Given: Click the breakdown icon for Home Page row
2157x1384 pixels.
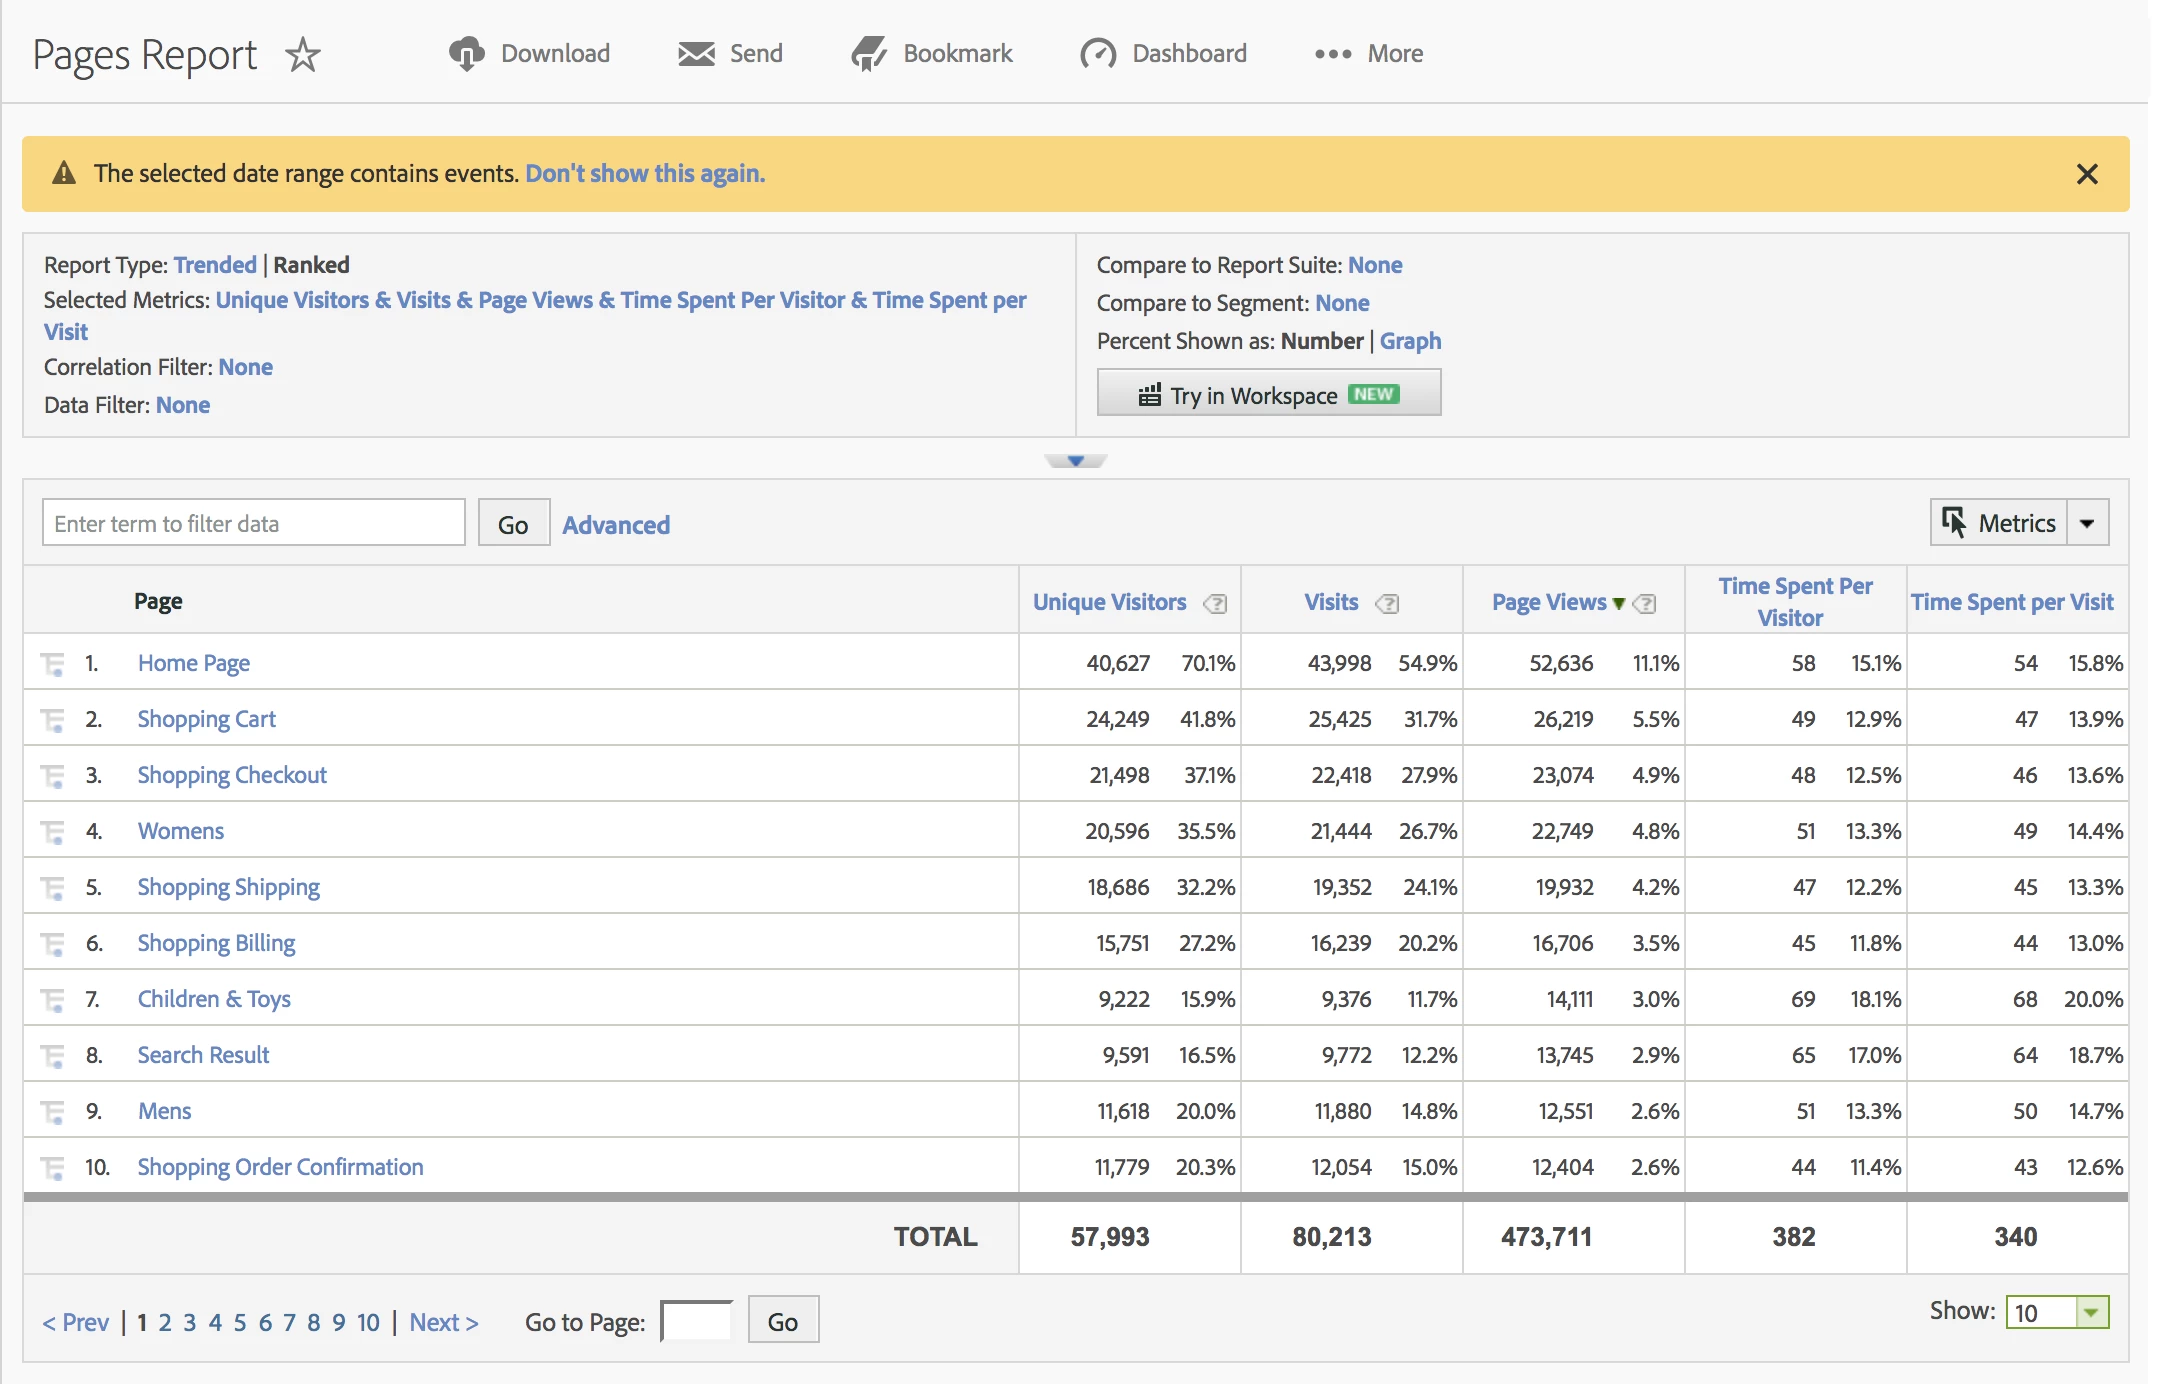Looking at the screenshot, I should pos(52,664).
